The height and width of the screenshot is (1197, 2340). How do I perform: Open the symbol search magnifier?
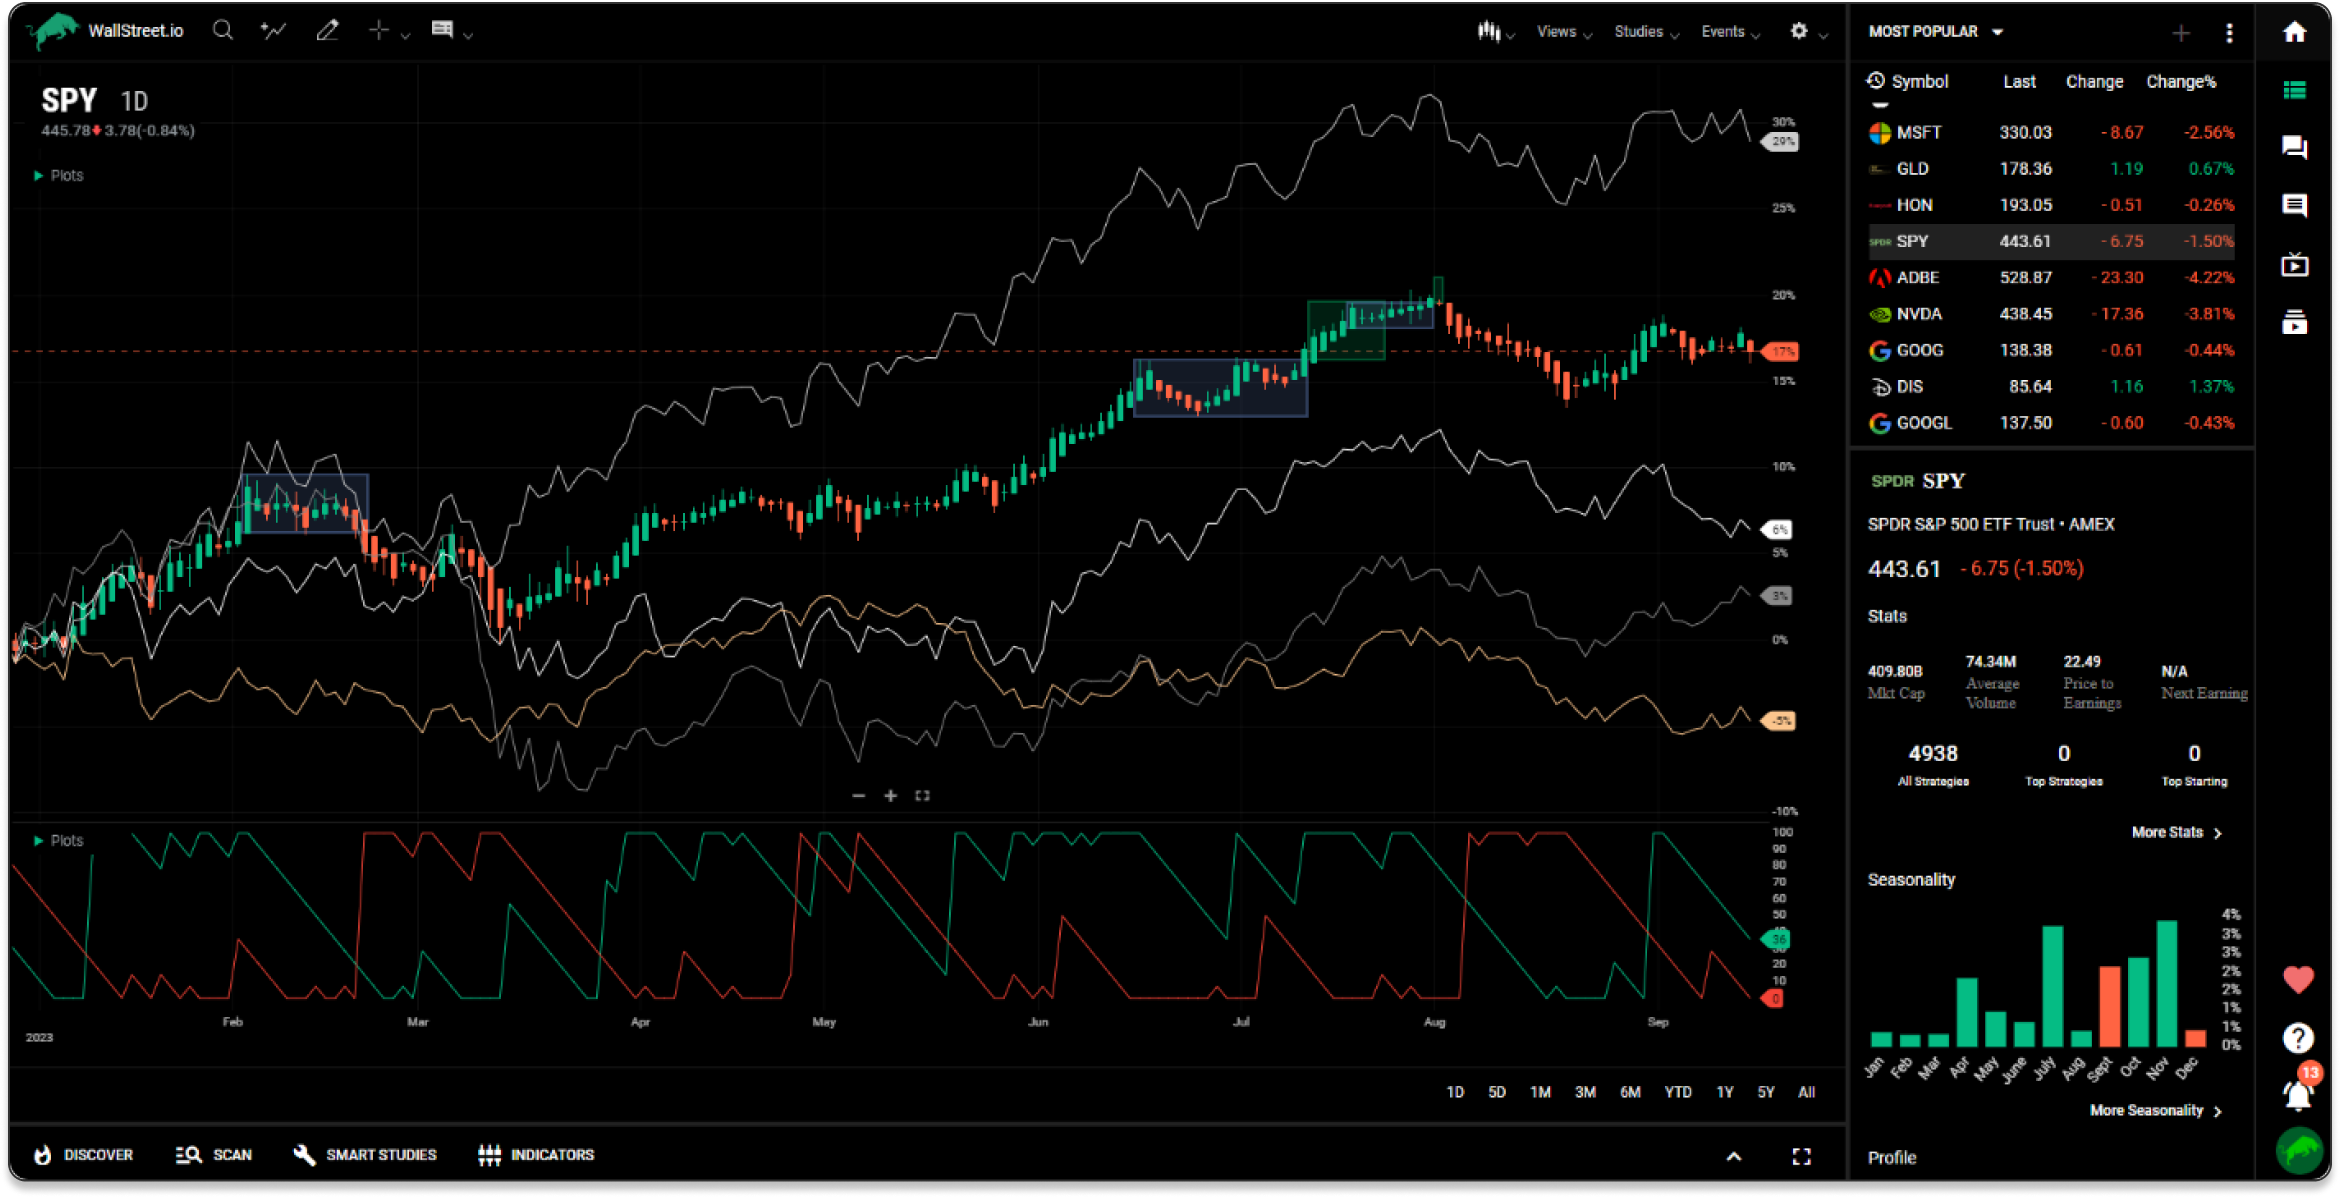click(223, 30)
